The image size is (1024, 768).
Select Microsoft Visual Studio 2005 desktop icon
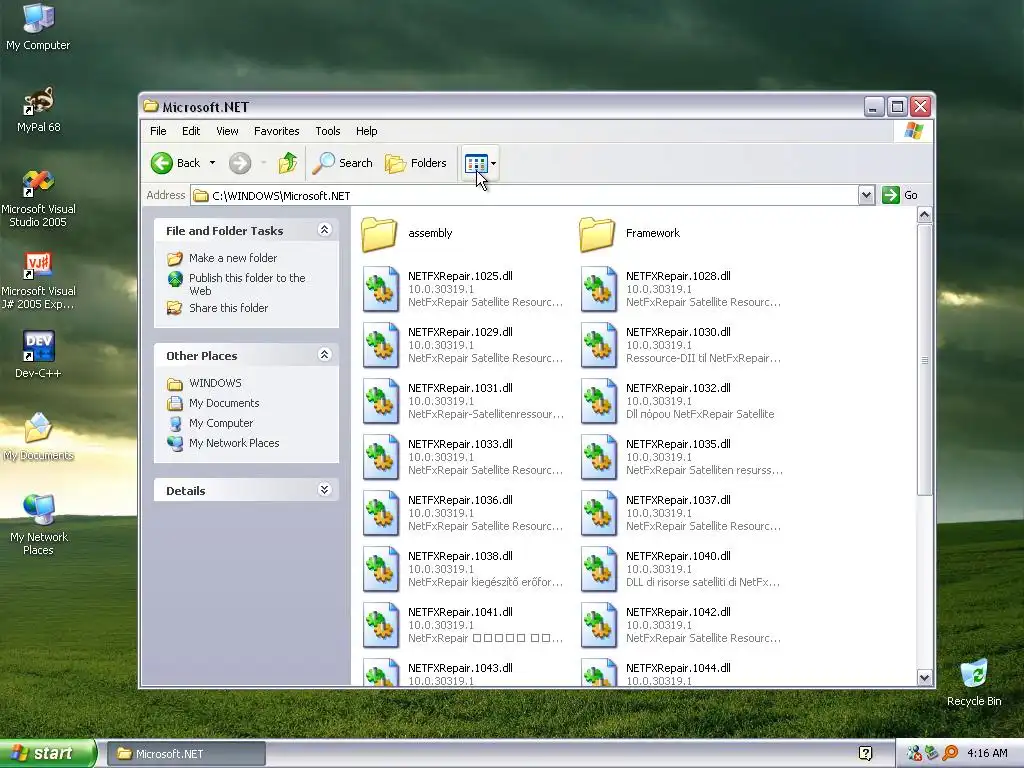(x=38, y=199)
